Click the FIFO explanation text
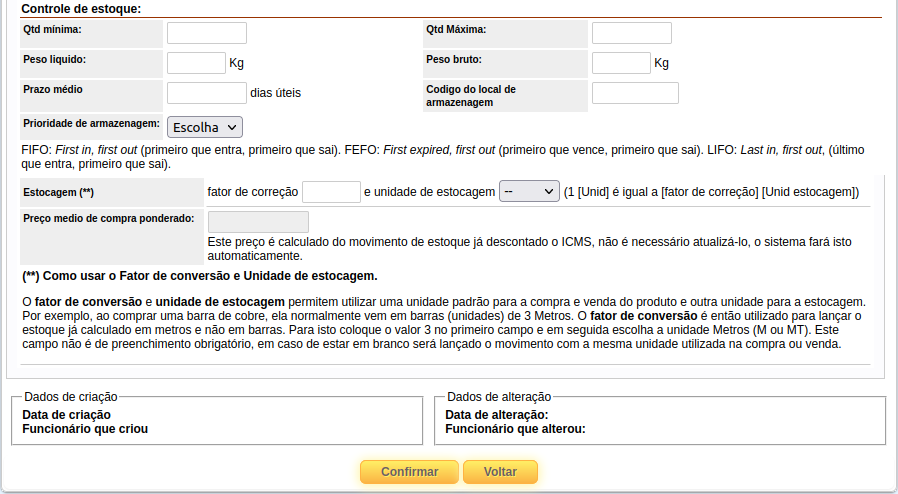The height and width of the screenshot is (494, 898). pos(440,155)
